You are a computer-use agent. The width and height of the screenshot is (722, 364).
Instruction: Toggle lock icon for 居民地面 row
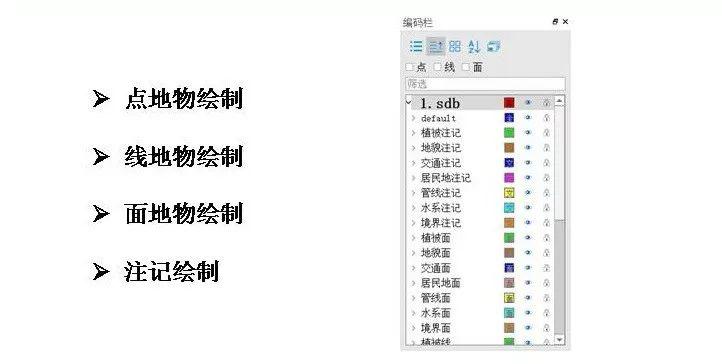tap(547, 283)
